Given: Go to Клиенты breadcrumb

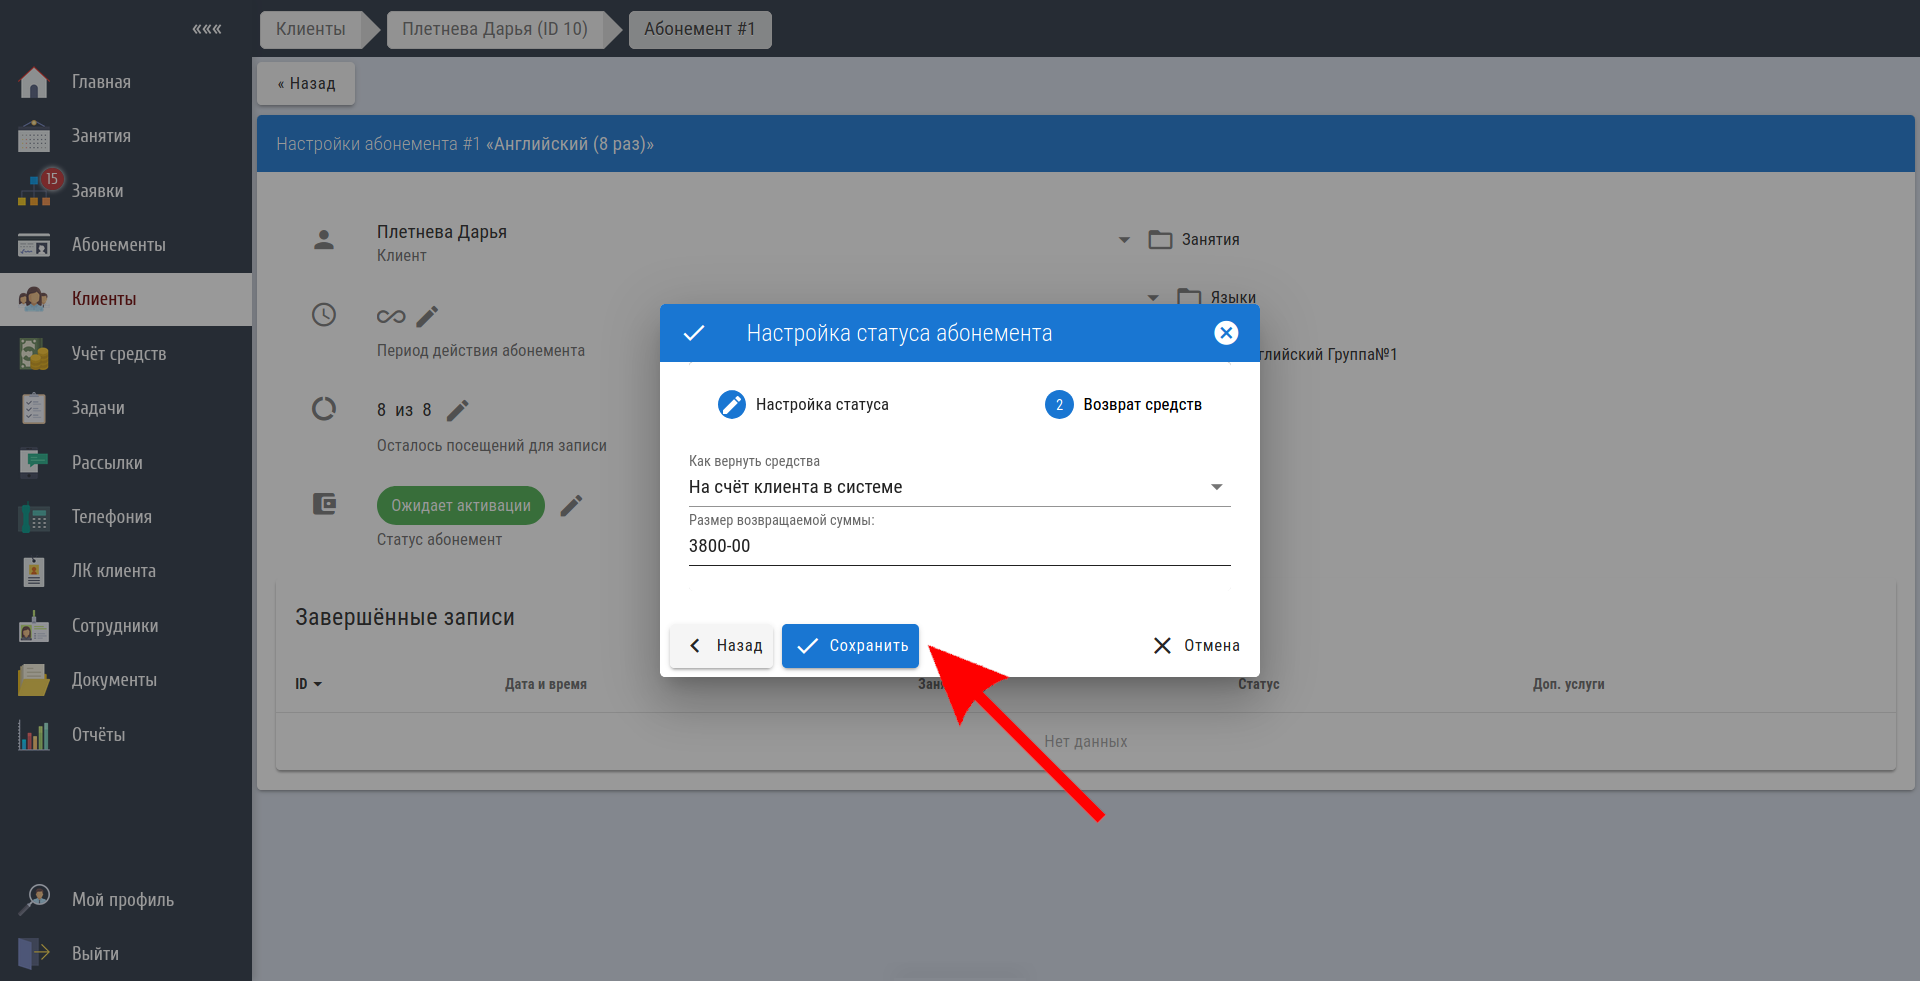Looking at the screenshot, I should [x=311, y=29].
